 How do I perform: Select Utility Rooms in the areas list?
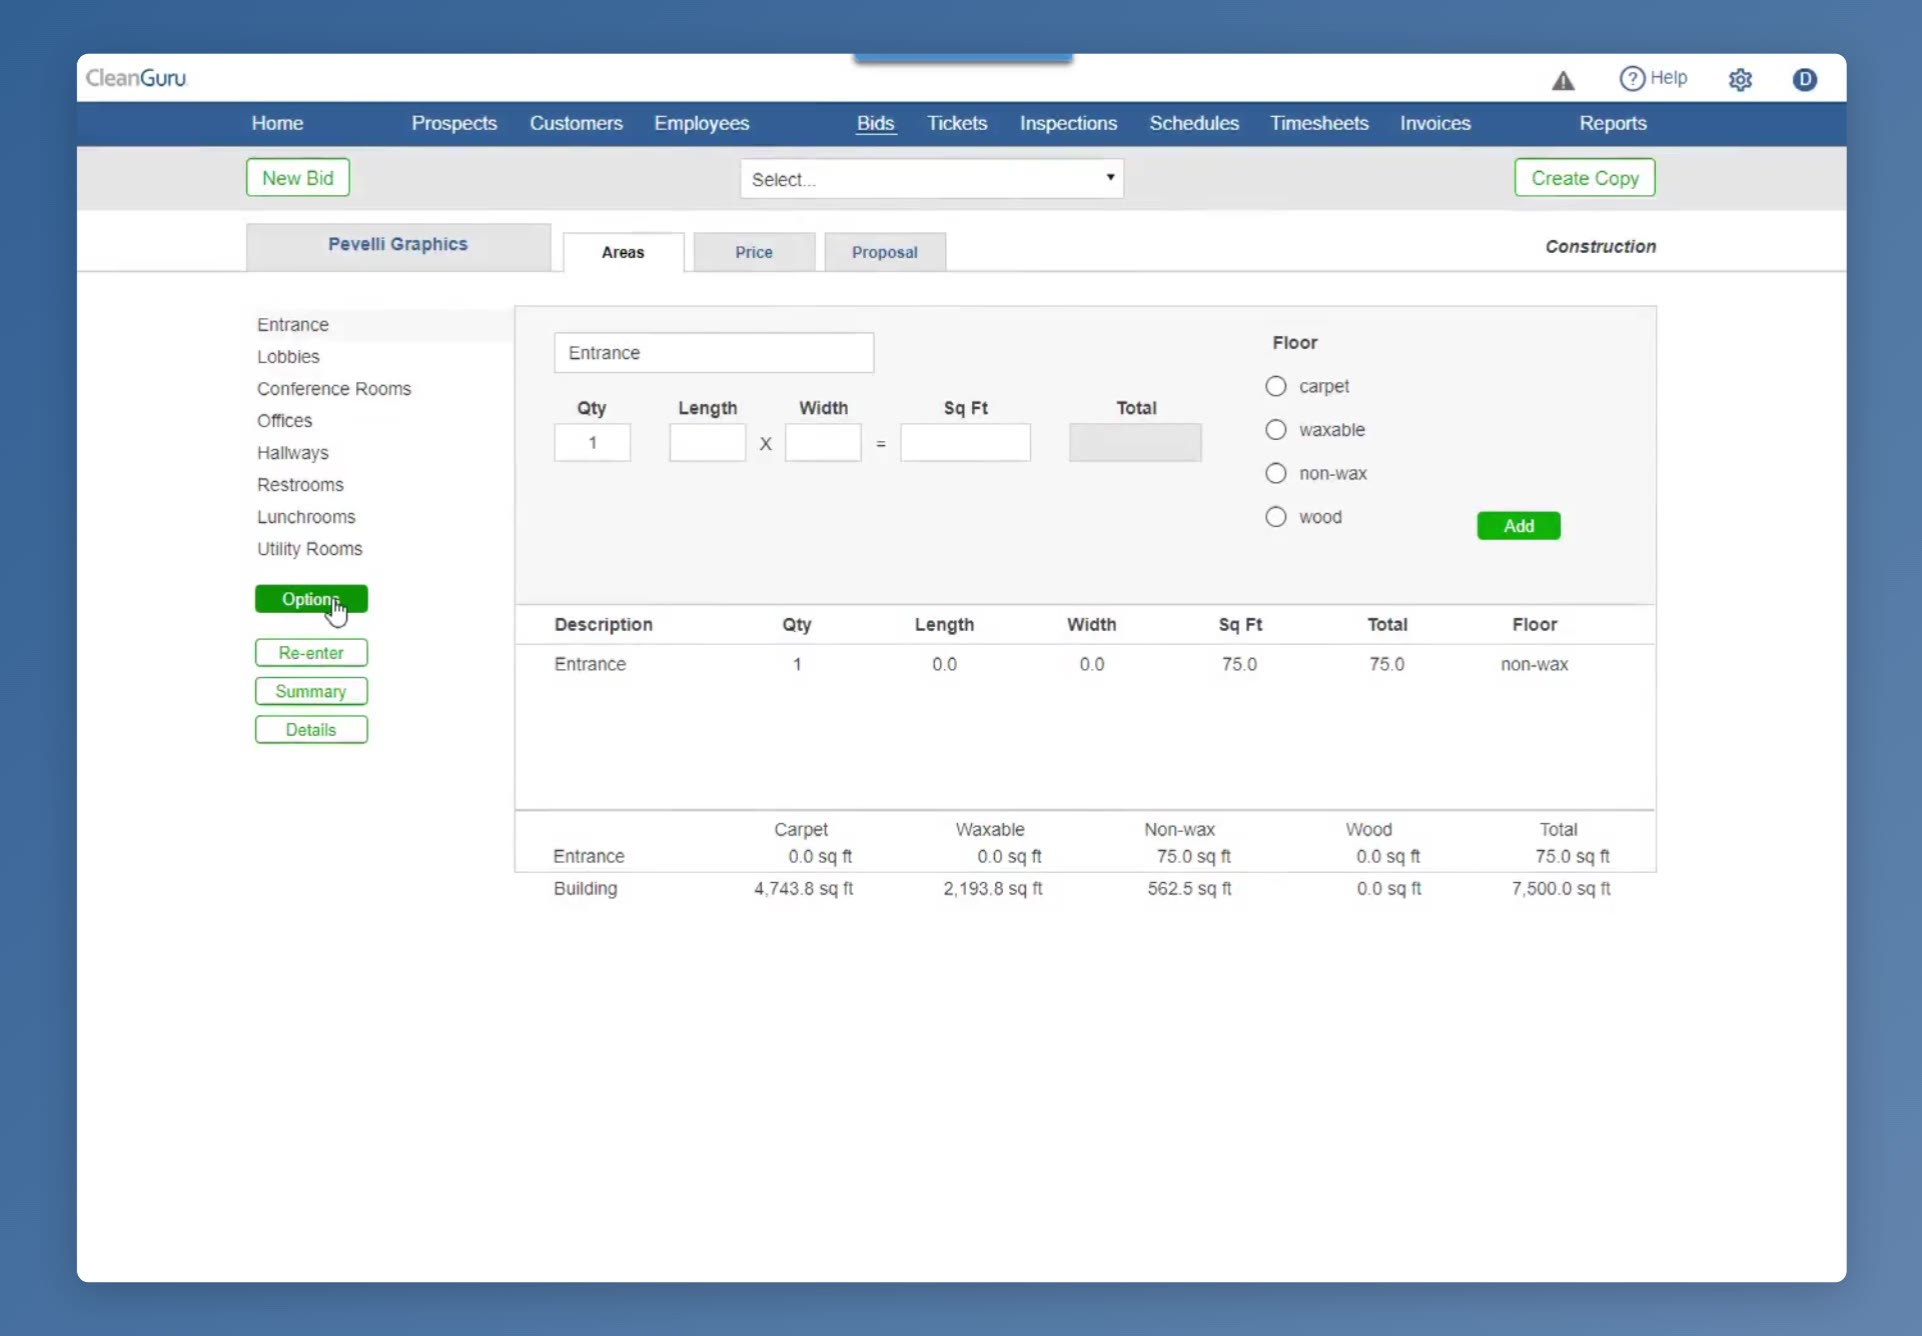point(309,549)
